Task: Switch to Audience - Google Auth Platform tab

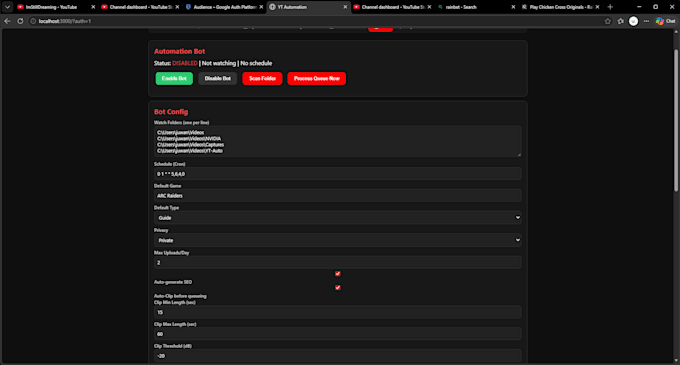Action: point(224,7)
